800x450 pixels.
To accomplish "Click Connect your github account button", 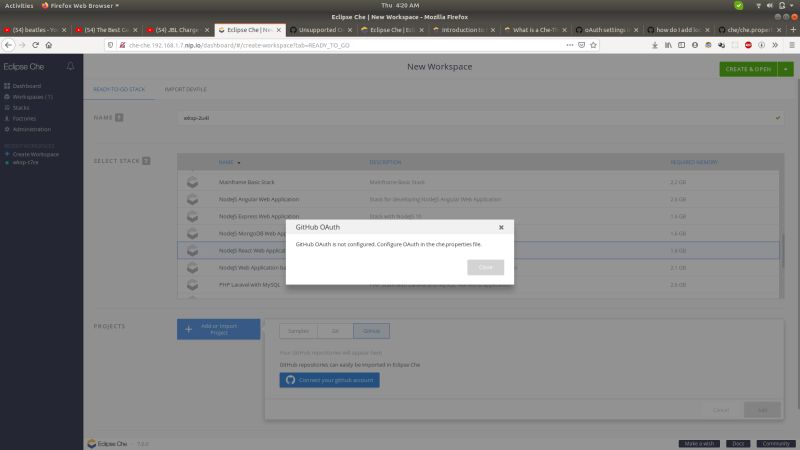I will pos(329,380).
